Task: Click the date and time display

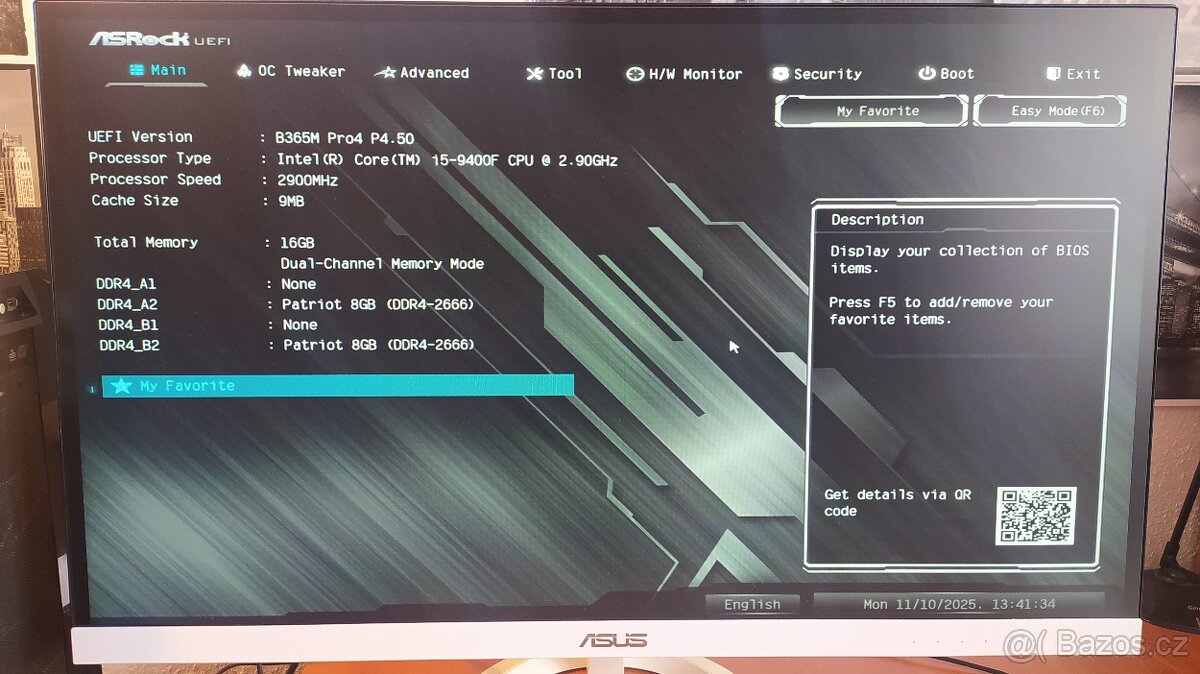Action: coord(960,604)
